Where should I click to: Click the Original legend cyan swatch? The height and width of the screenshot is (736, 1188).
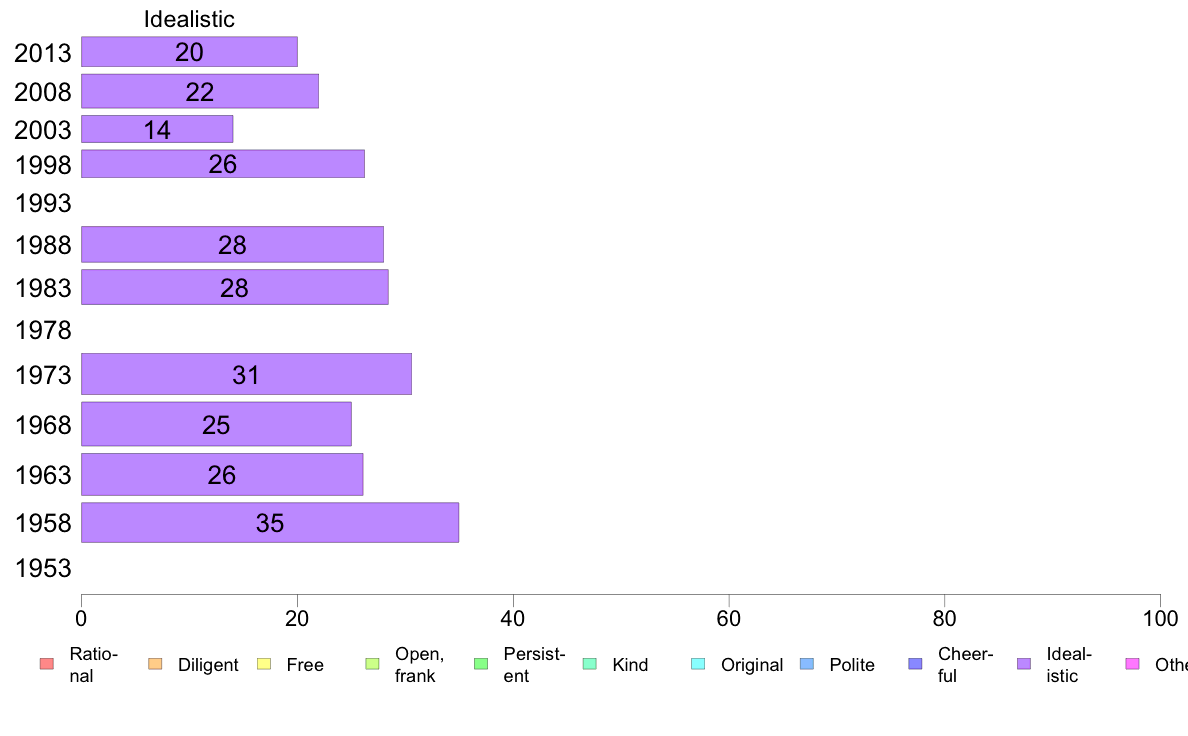(699, 664)
